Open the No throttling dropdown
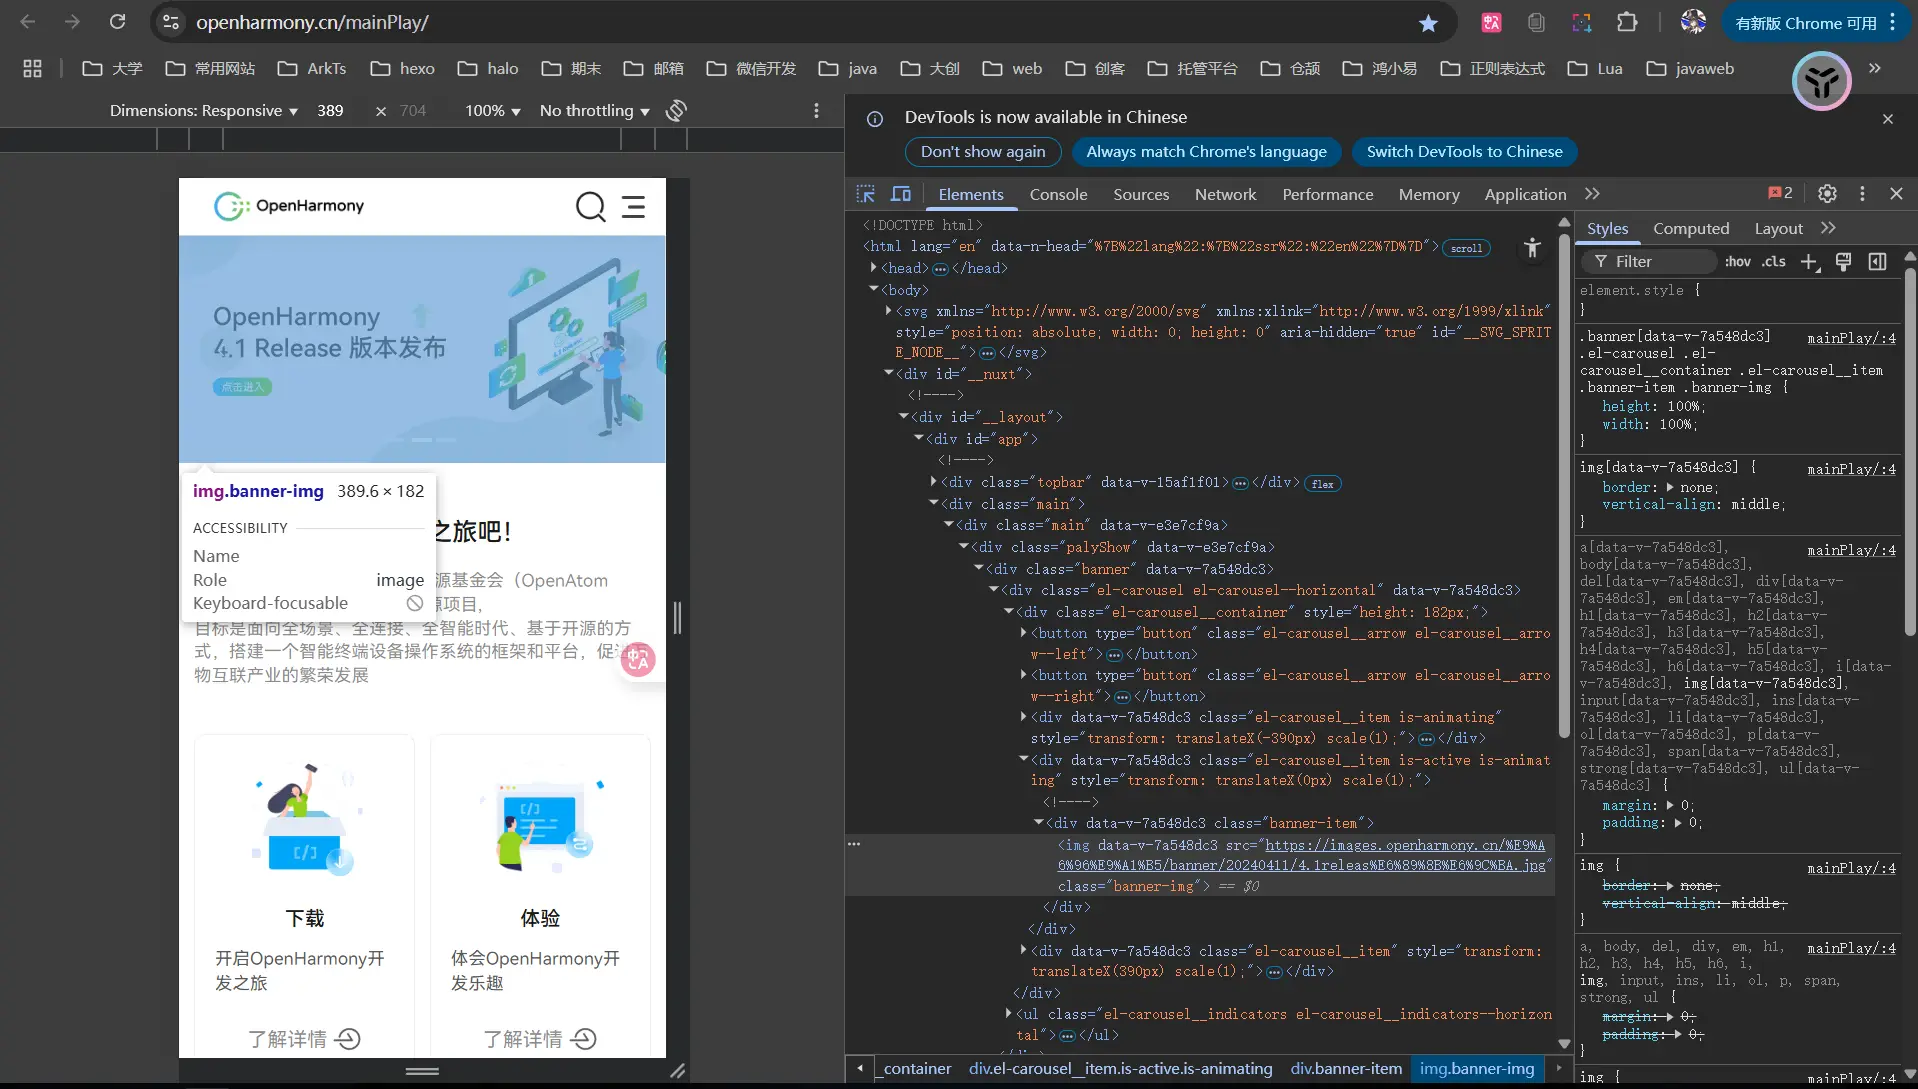 coord(594,111)
